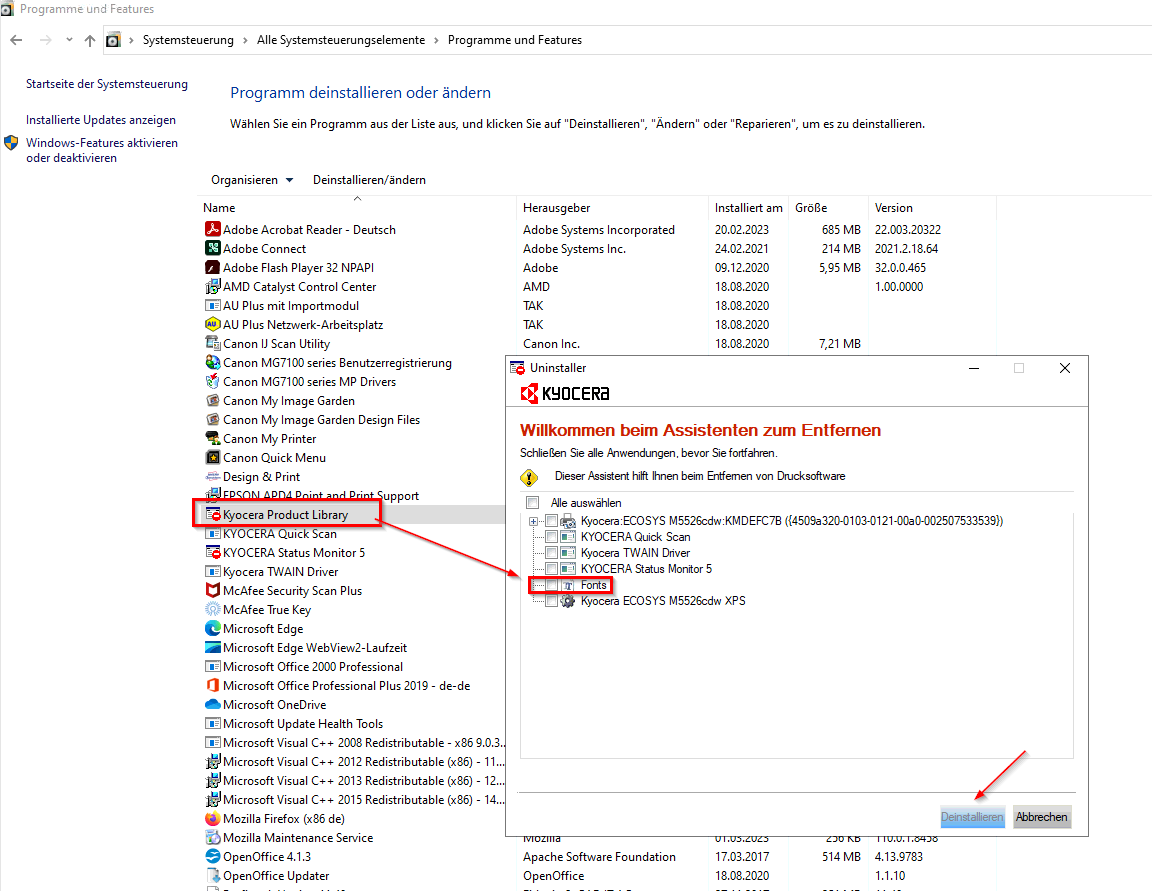Click the Kyocera ECOSYS M5526cdw XPS gear icon

click(x=568, y=601)
